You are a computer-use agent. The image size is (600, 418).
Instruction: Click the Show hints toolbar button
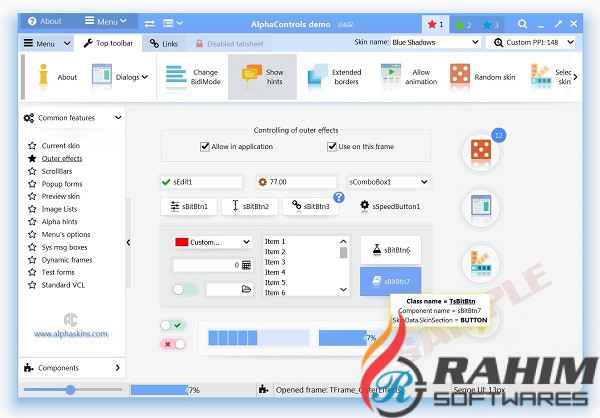pos(262,77)
